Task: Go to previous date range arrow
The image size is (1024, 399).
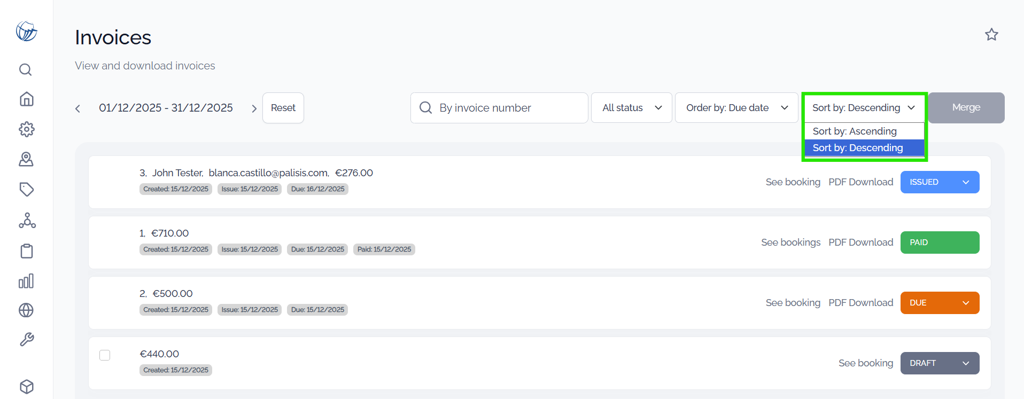Action: pos(78,108)
